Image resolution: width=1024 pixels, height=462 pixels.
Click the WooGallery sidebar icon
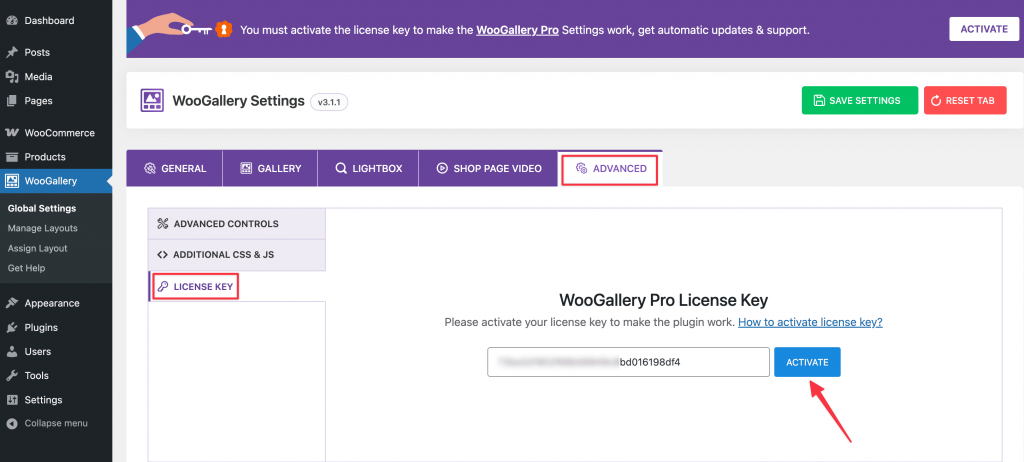click(x=12, y=181)
